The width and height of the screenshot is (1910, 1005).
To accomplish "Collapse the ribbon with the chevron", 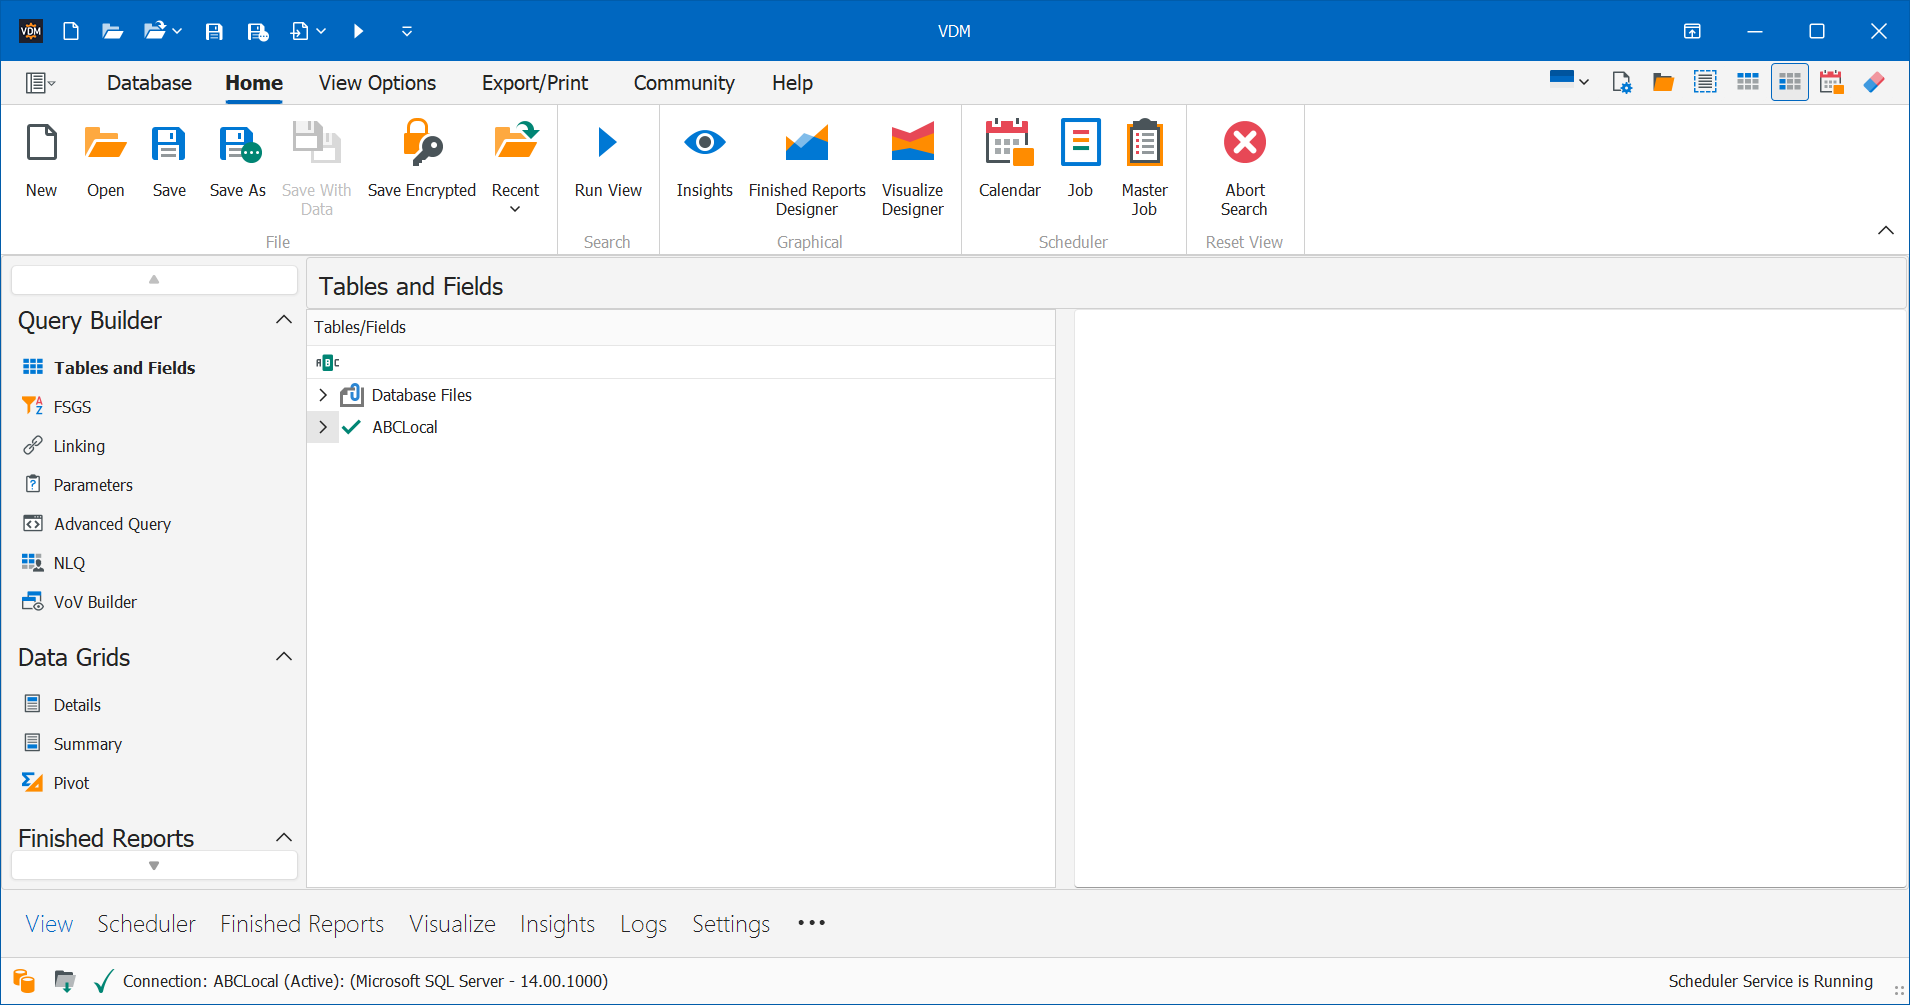I will 1886,230.
